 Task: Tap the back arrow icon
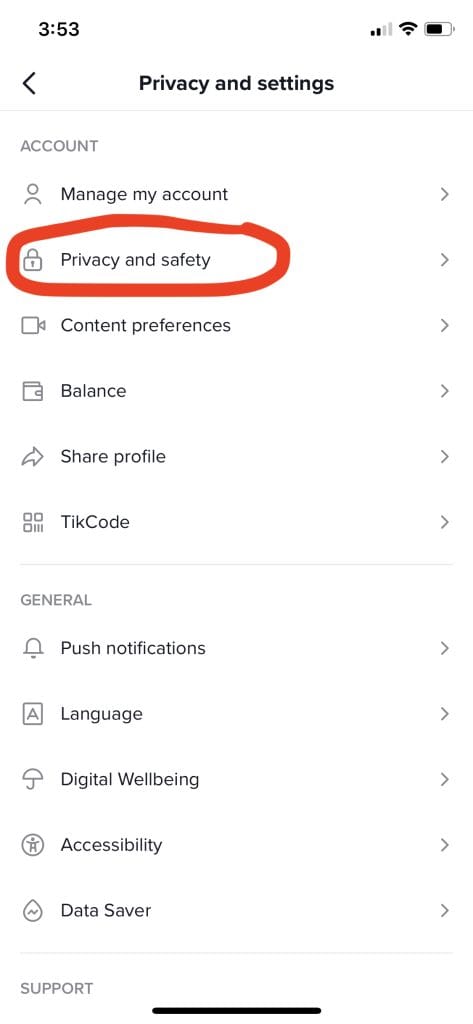pos(29,84)
